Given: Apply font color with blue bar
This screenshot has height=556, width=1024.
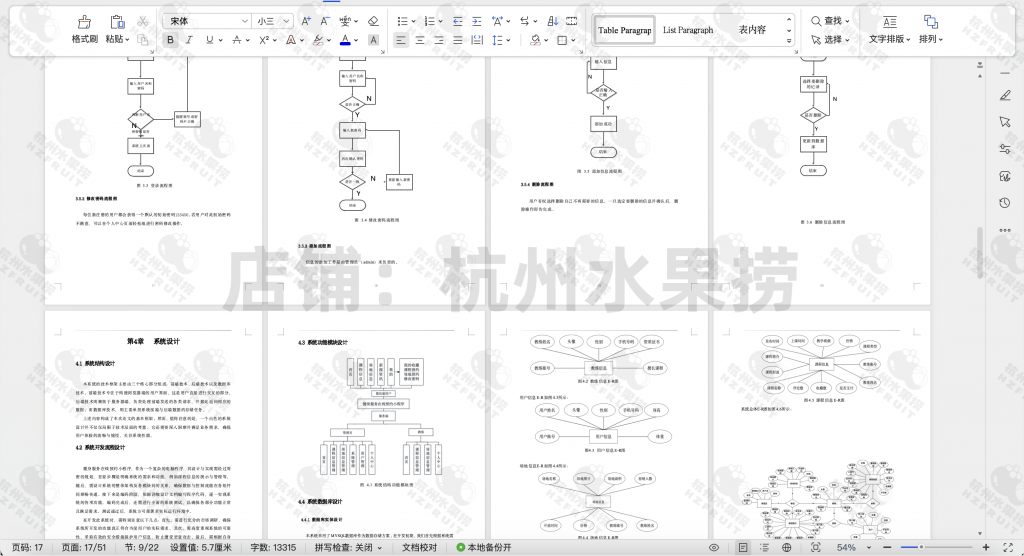Looking at the screenshot, I should coord(345,40).
